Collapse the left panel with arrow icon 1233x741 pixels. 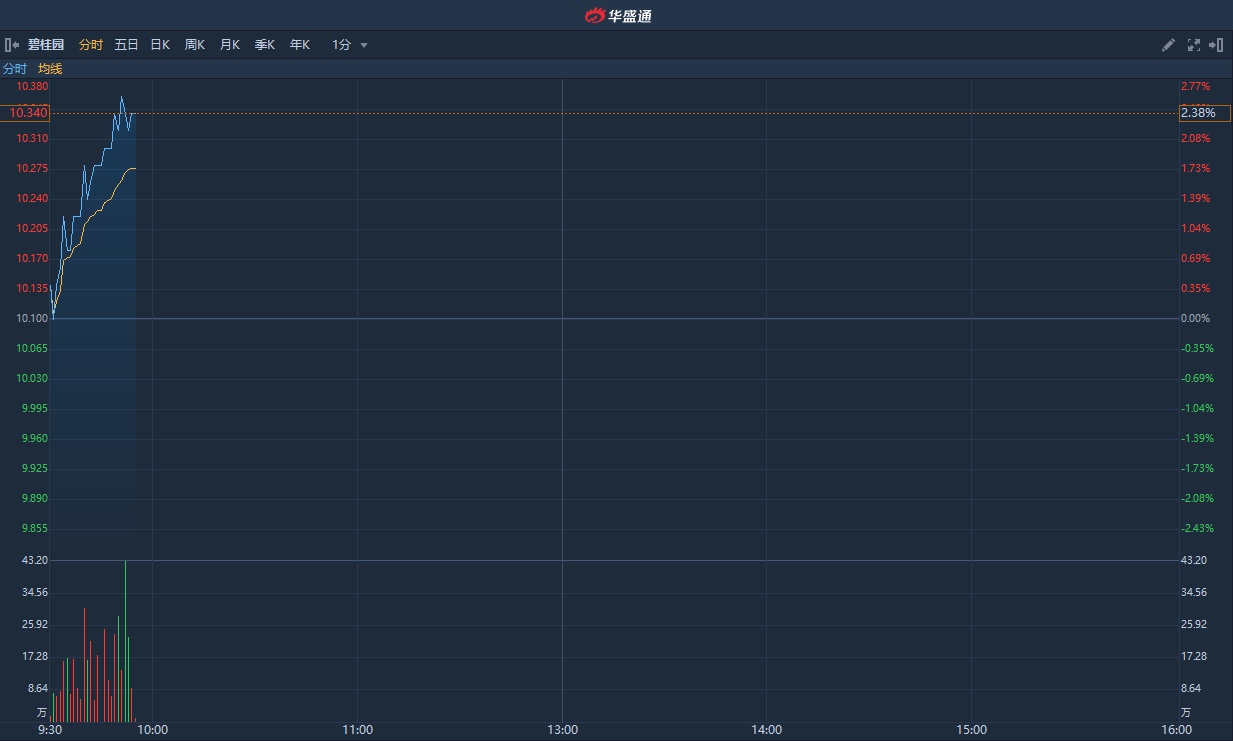click(12, 45)
